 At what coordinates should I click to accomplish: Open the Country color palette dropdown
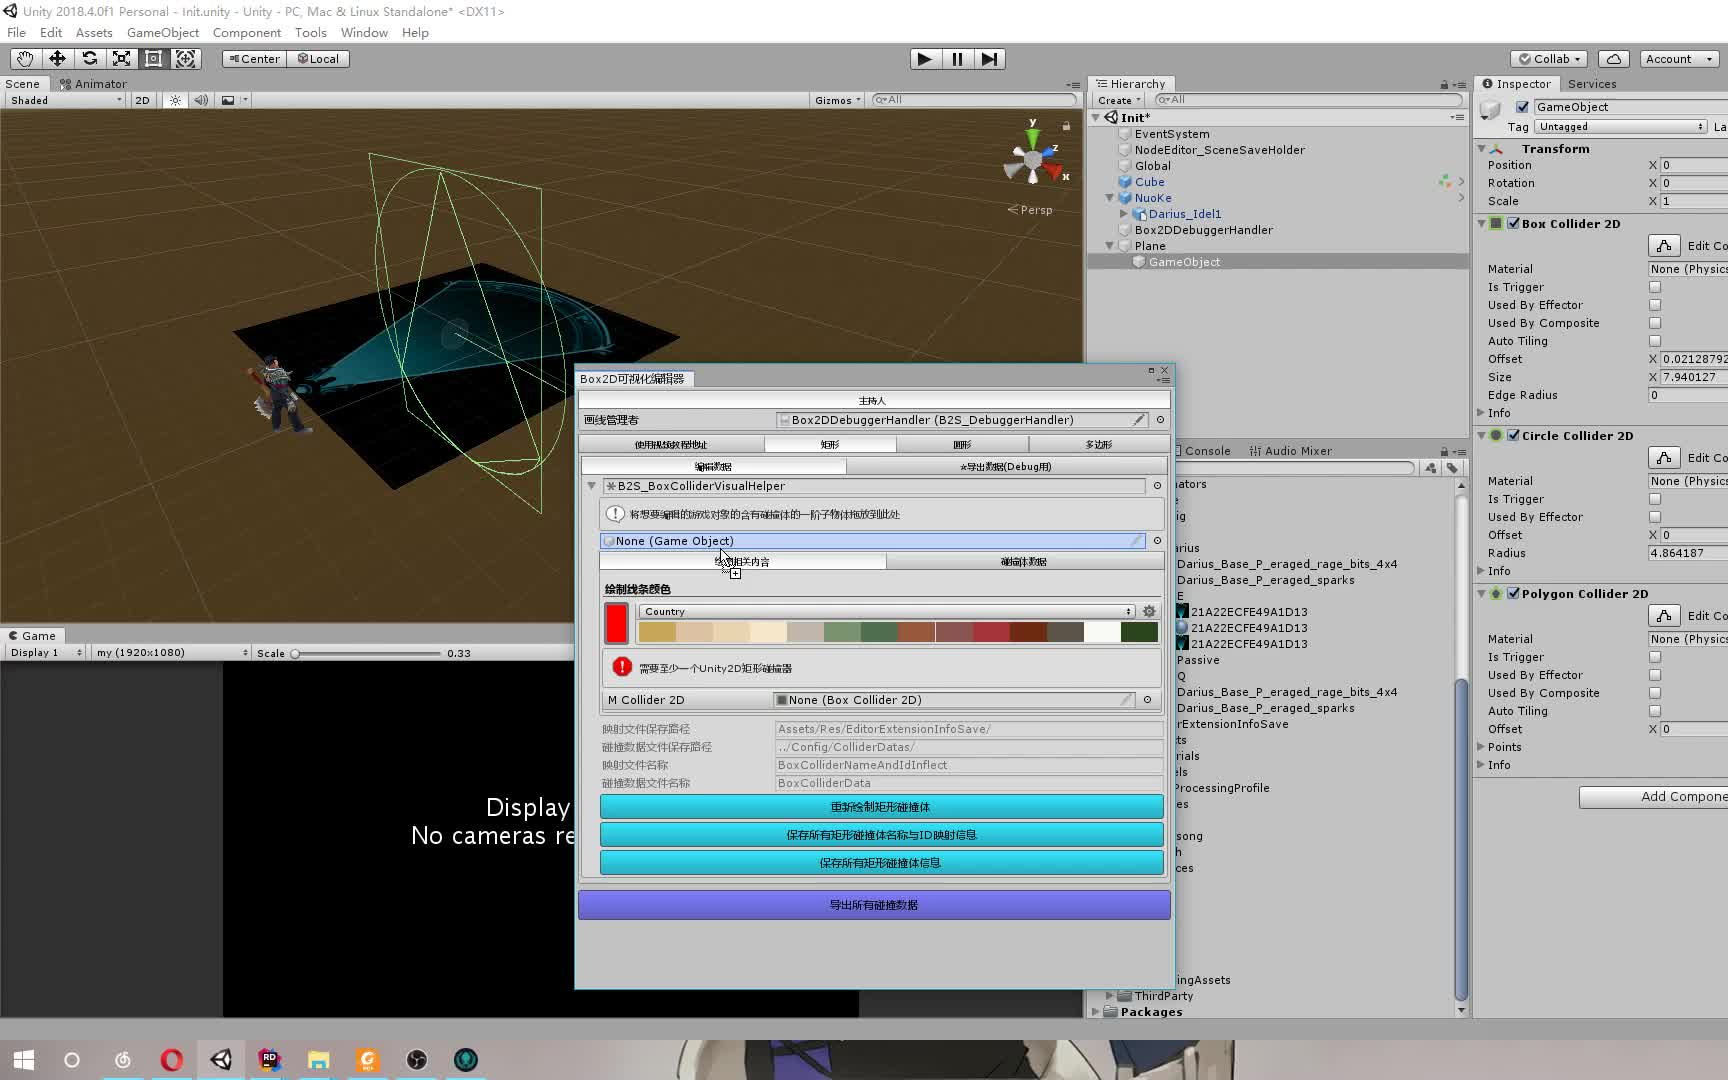886,611
